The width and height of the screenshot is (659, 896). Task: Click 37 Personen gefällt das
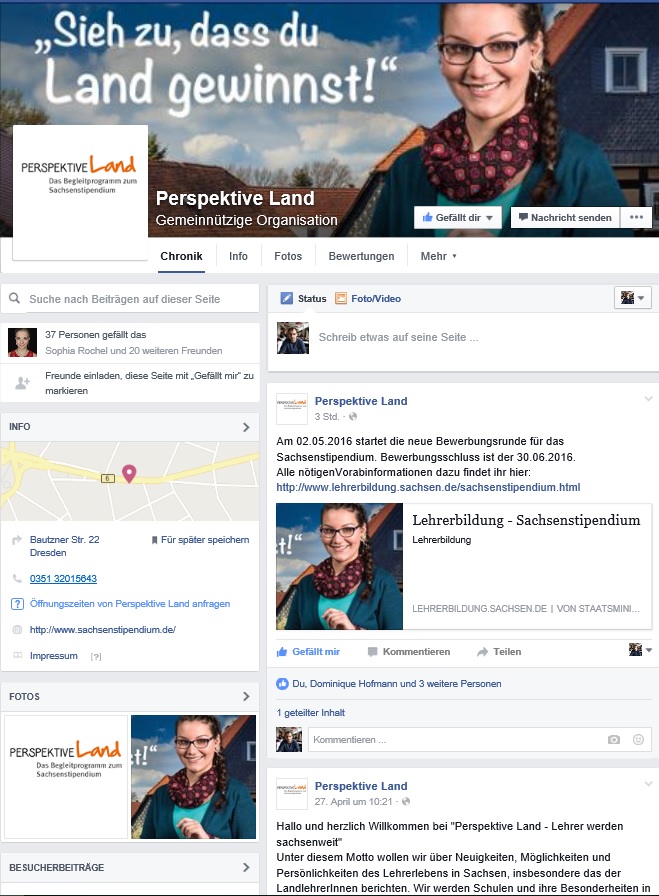[x=95, y=334]
